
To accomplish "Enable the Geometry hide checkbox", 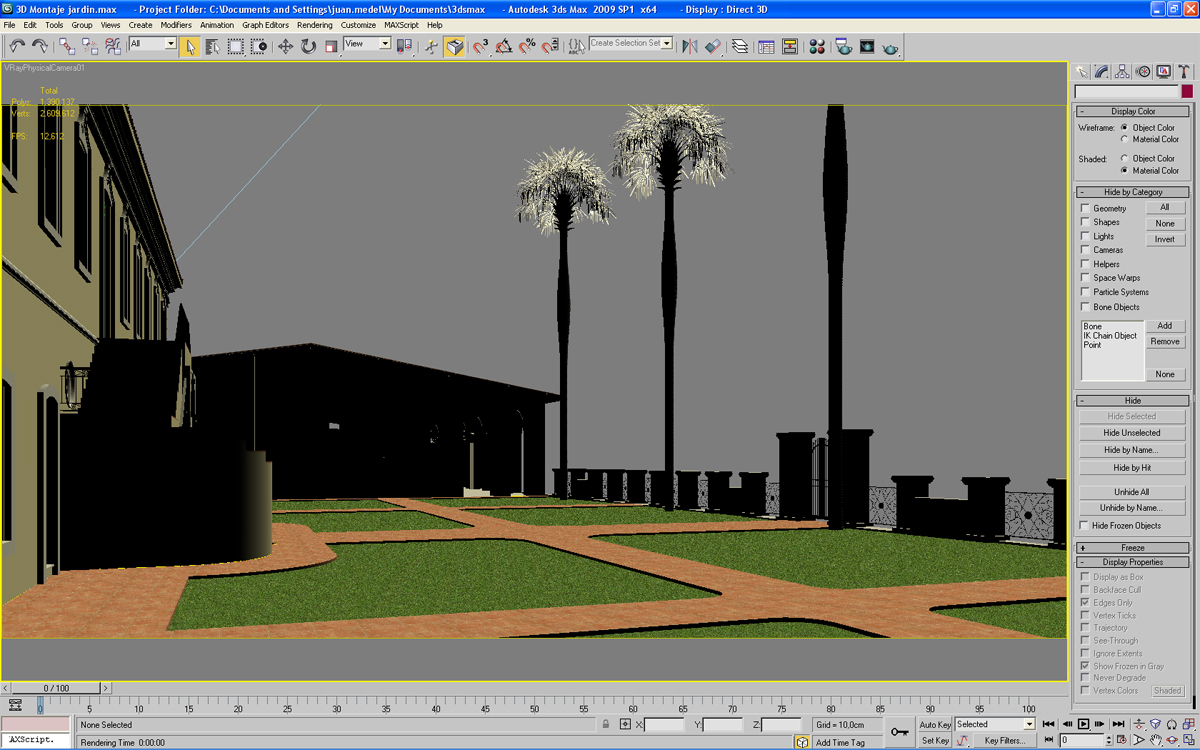I will coord(1085,208).
